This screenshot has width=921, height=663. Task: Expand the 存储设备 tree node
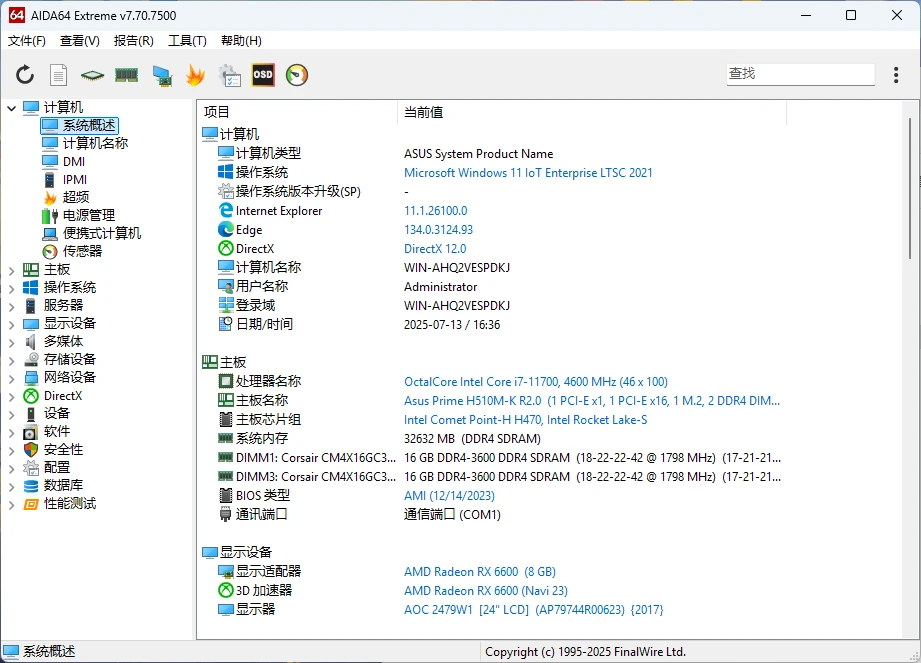[12, 360]
